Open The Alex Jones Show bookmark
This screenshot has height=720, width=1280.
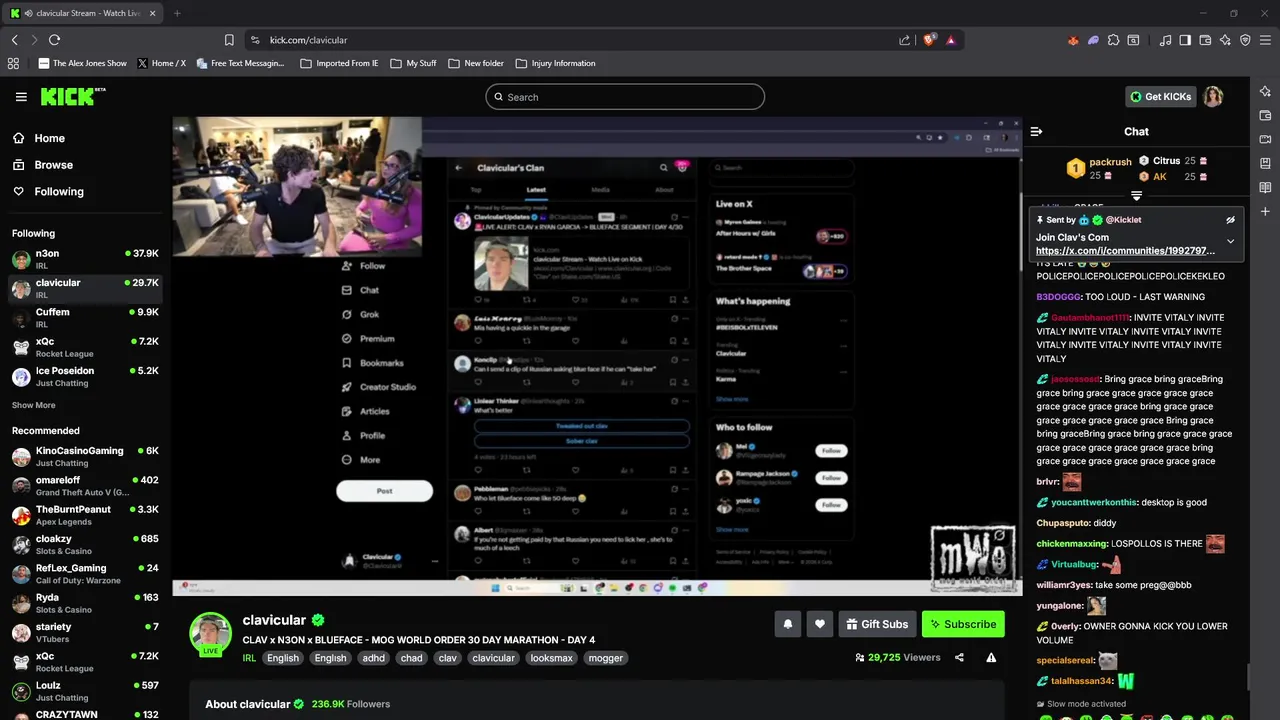point(83,63)
